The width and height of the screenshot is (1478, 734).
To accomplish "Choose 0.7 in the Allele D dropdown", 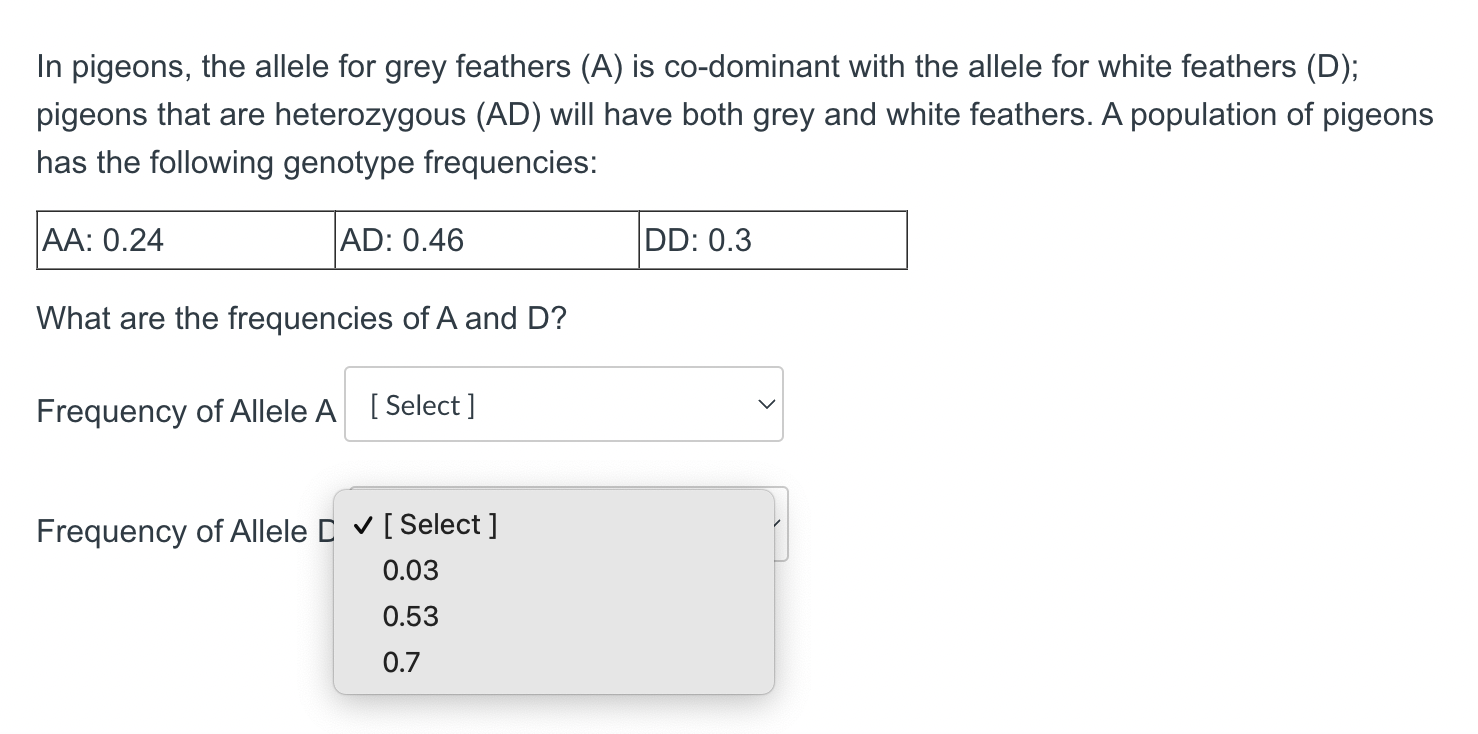I will click(403, 662).
